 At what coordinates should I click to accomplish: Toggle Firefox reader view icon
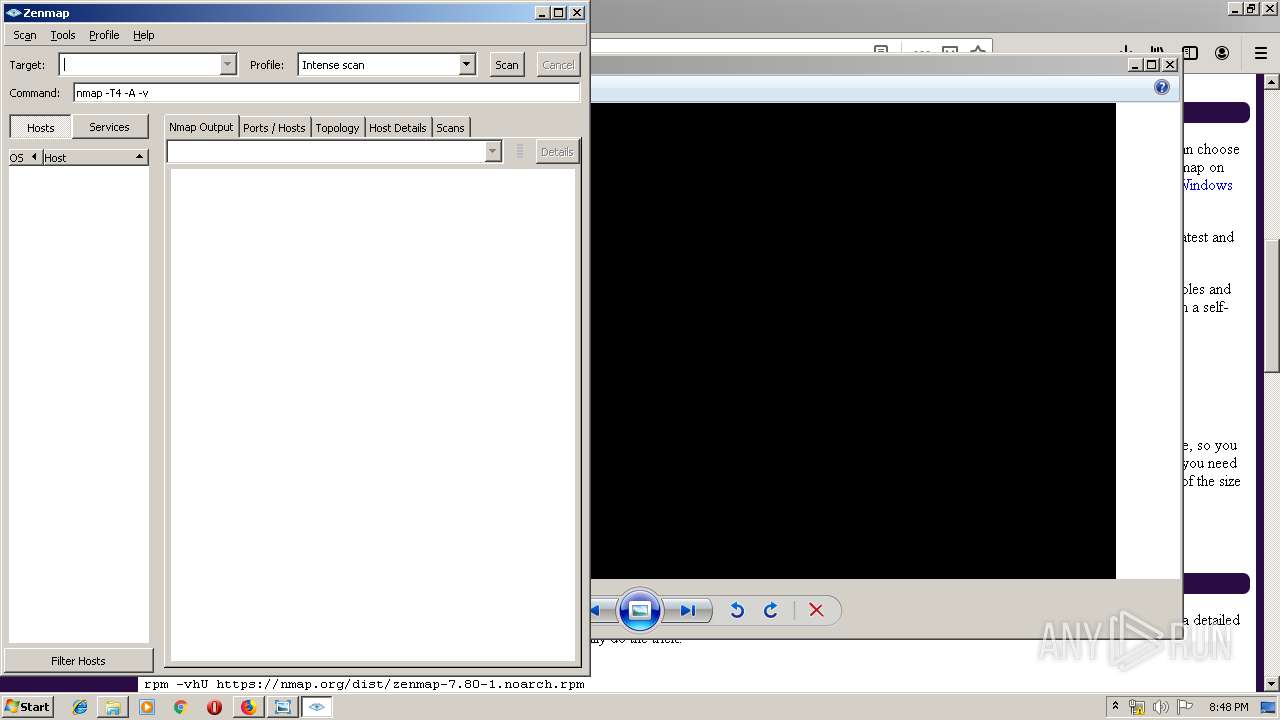point(881,51)
